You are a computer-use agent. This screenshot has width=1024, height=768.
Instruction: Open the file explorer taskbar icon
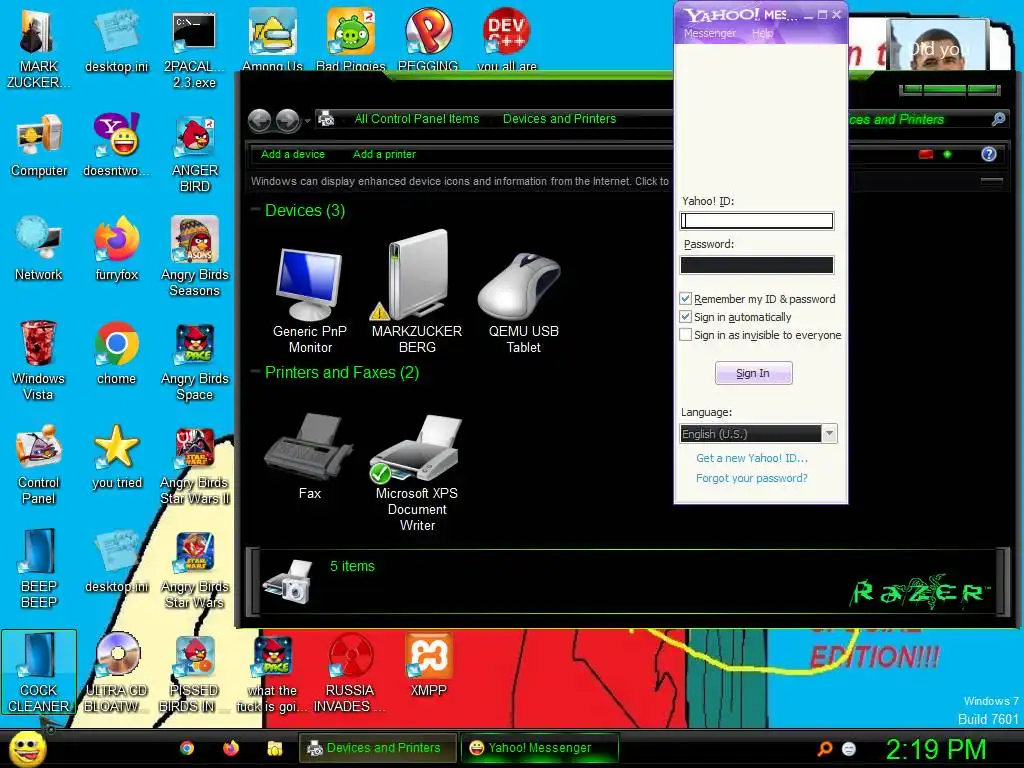274,748
